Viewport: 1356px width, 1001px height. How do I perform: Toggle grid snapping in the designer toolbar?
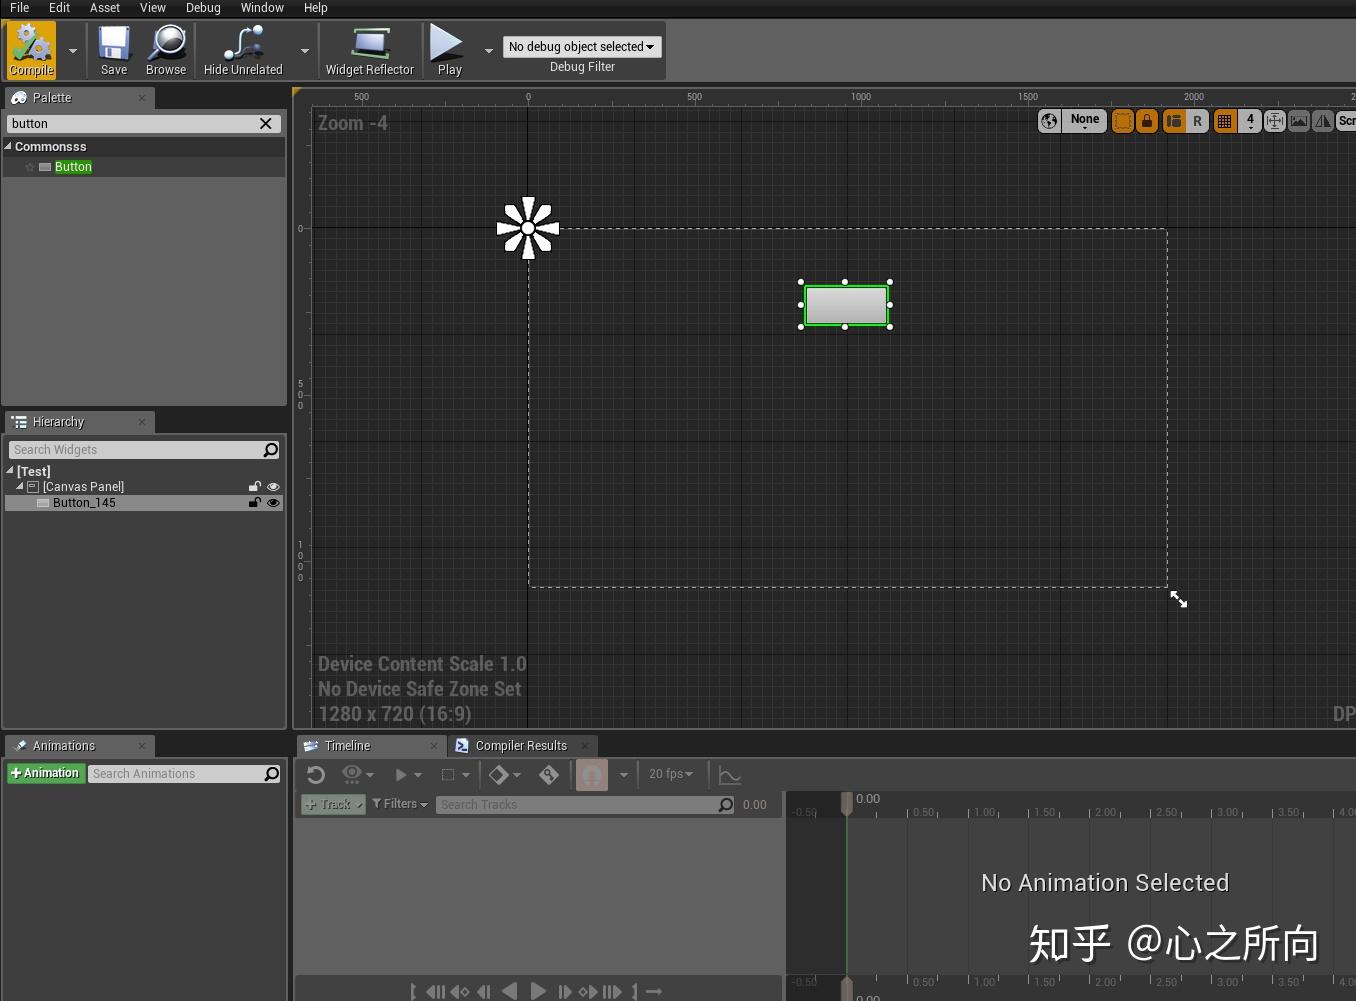coord(1225,120)
